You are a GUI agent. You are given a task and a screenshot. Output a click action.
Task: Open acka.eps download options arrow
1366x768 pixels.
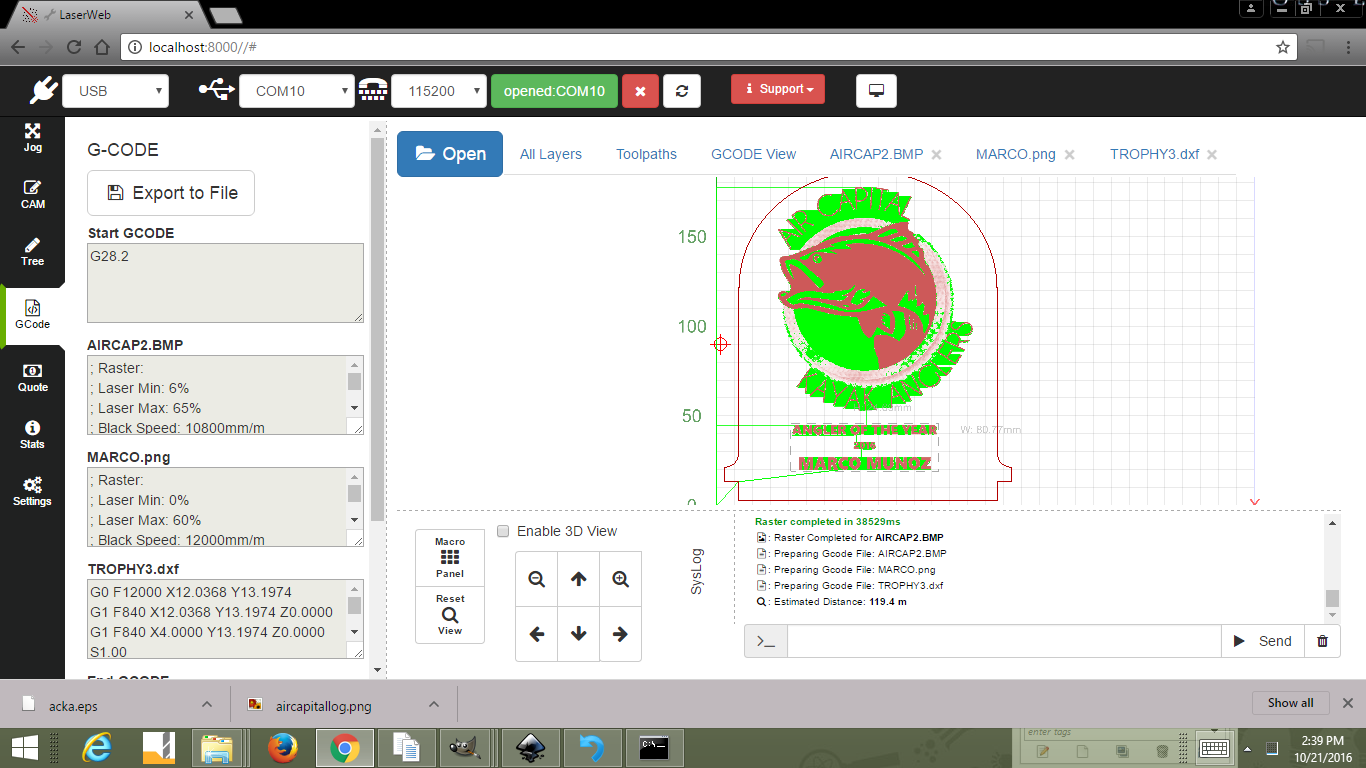pyautogui.click(x=206, y=704)
